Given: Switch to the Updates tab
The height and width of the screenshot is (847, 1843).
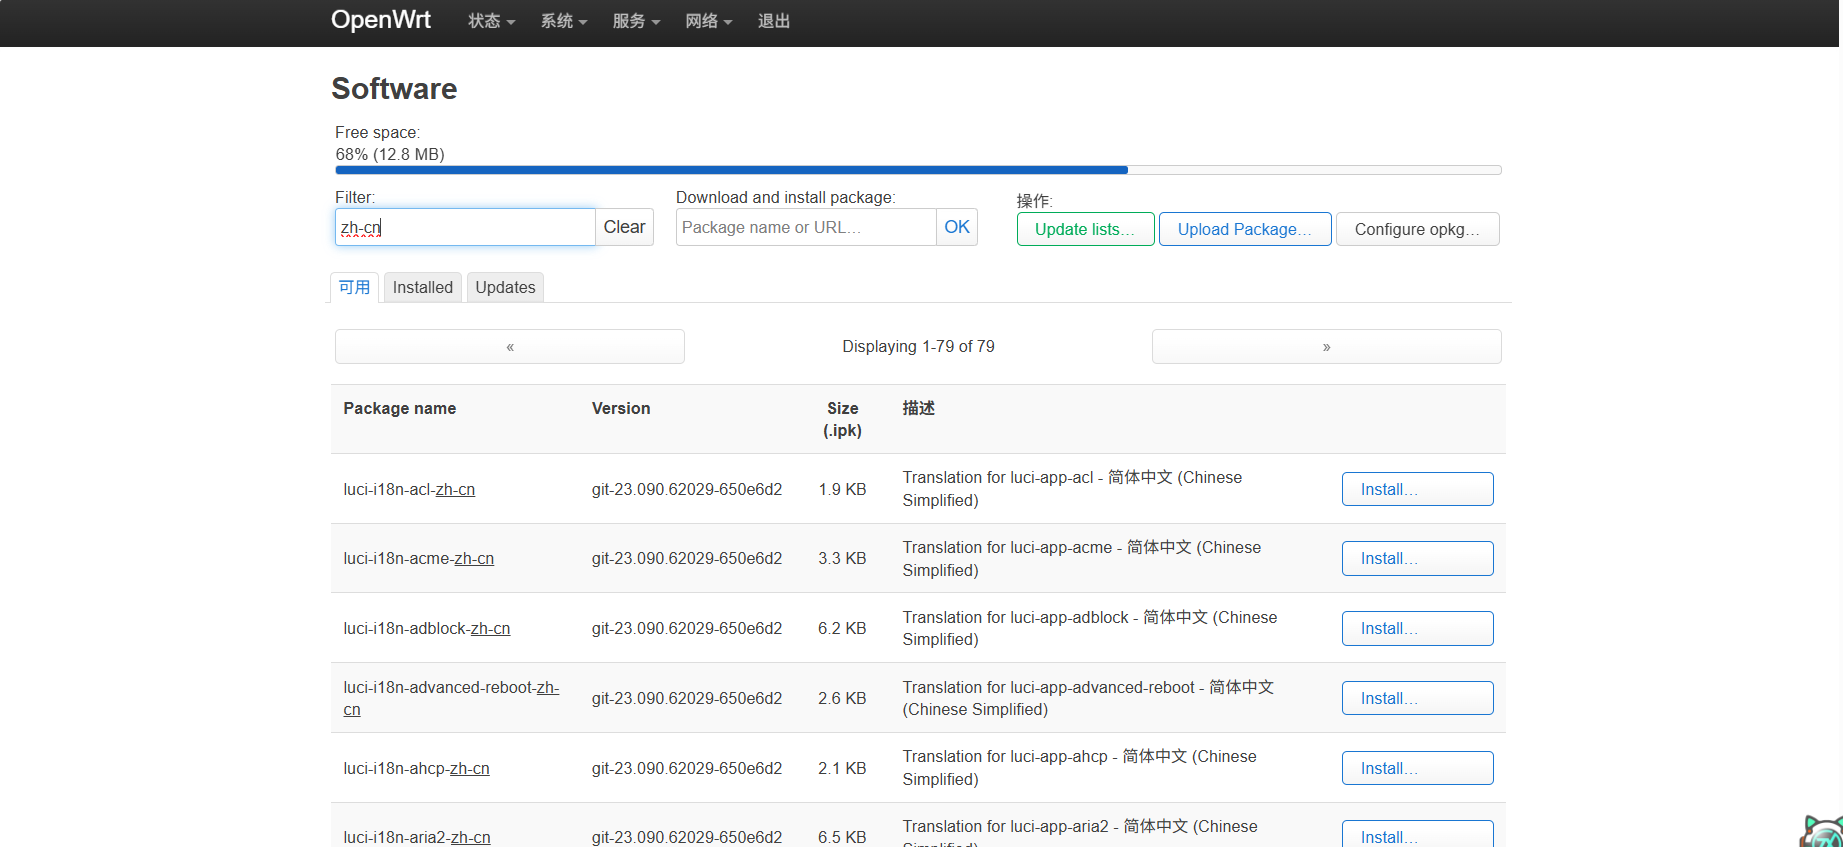Looking at the screenshot, I should pos(505,287).
